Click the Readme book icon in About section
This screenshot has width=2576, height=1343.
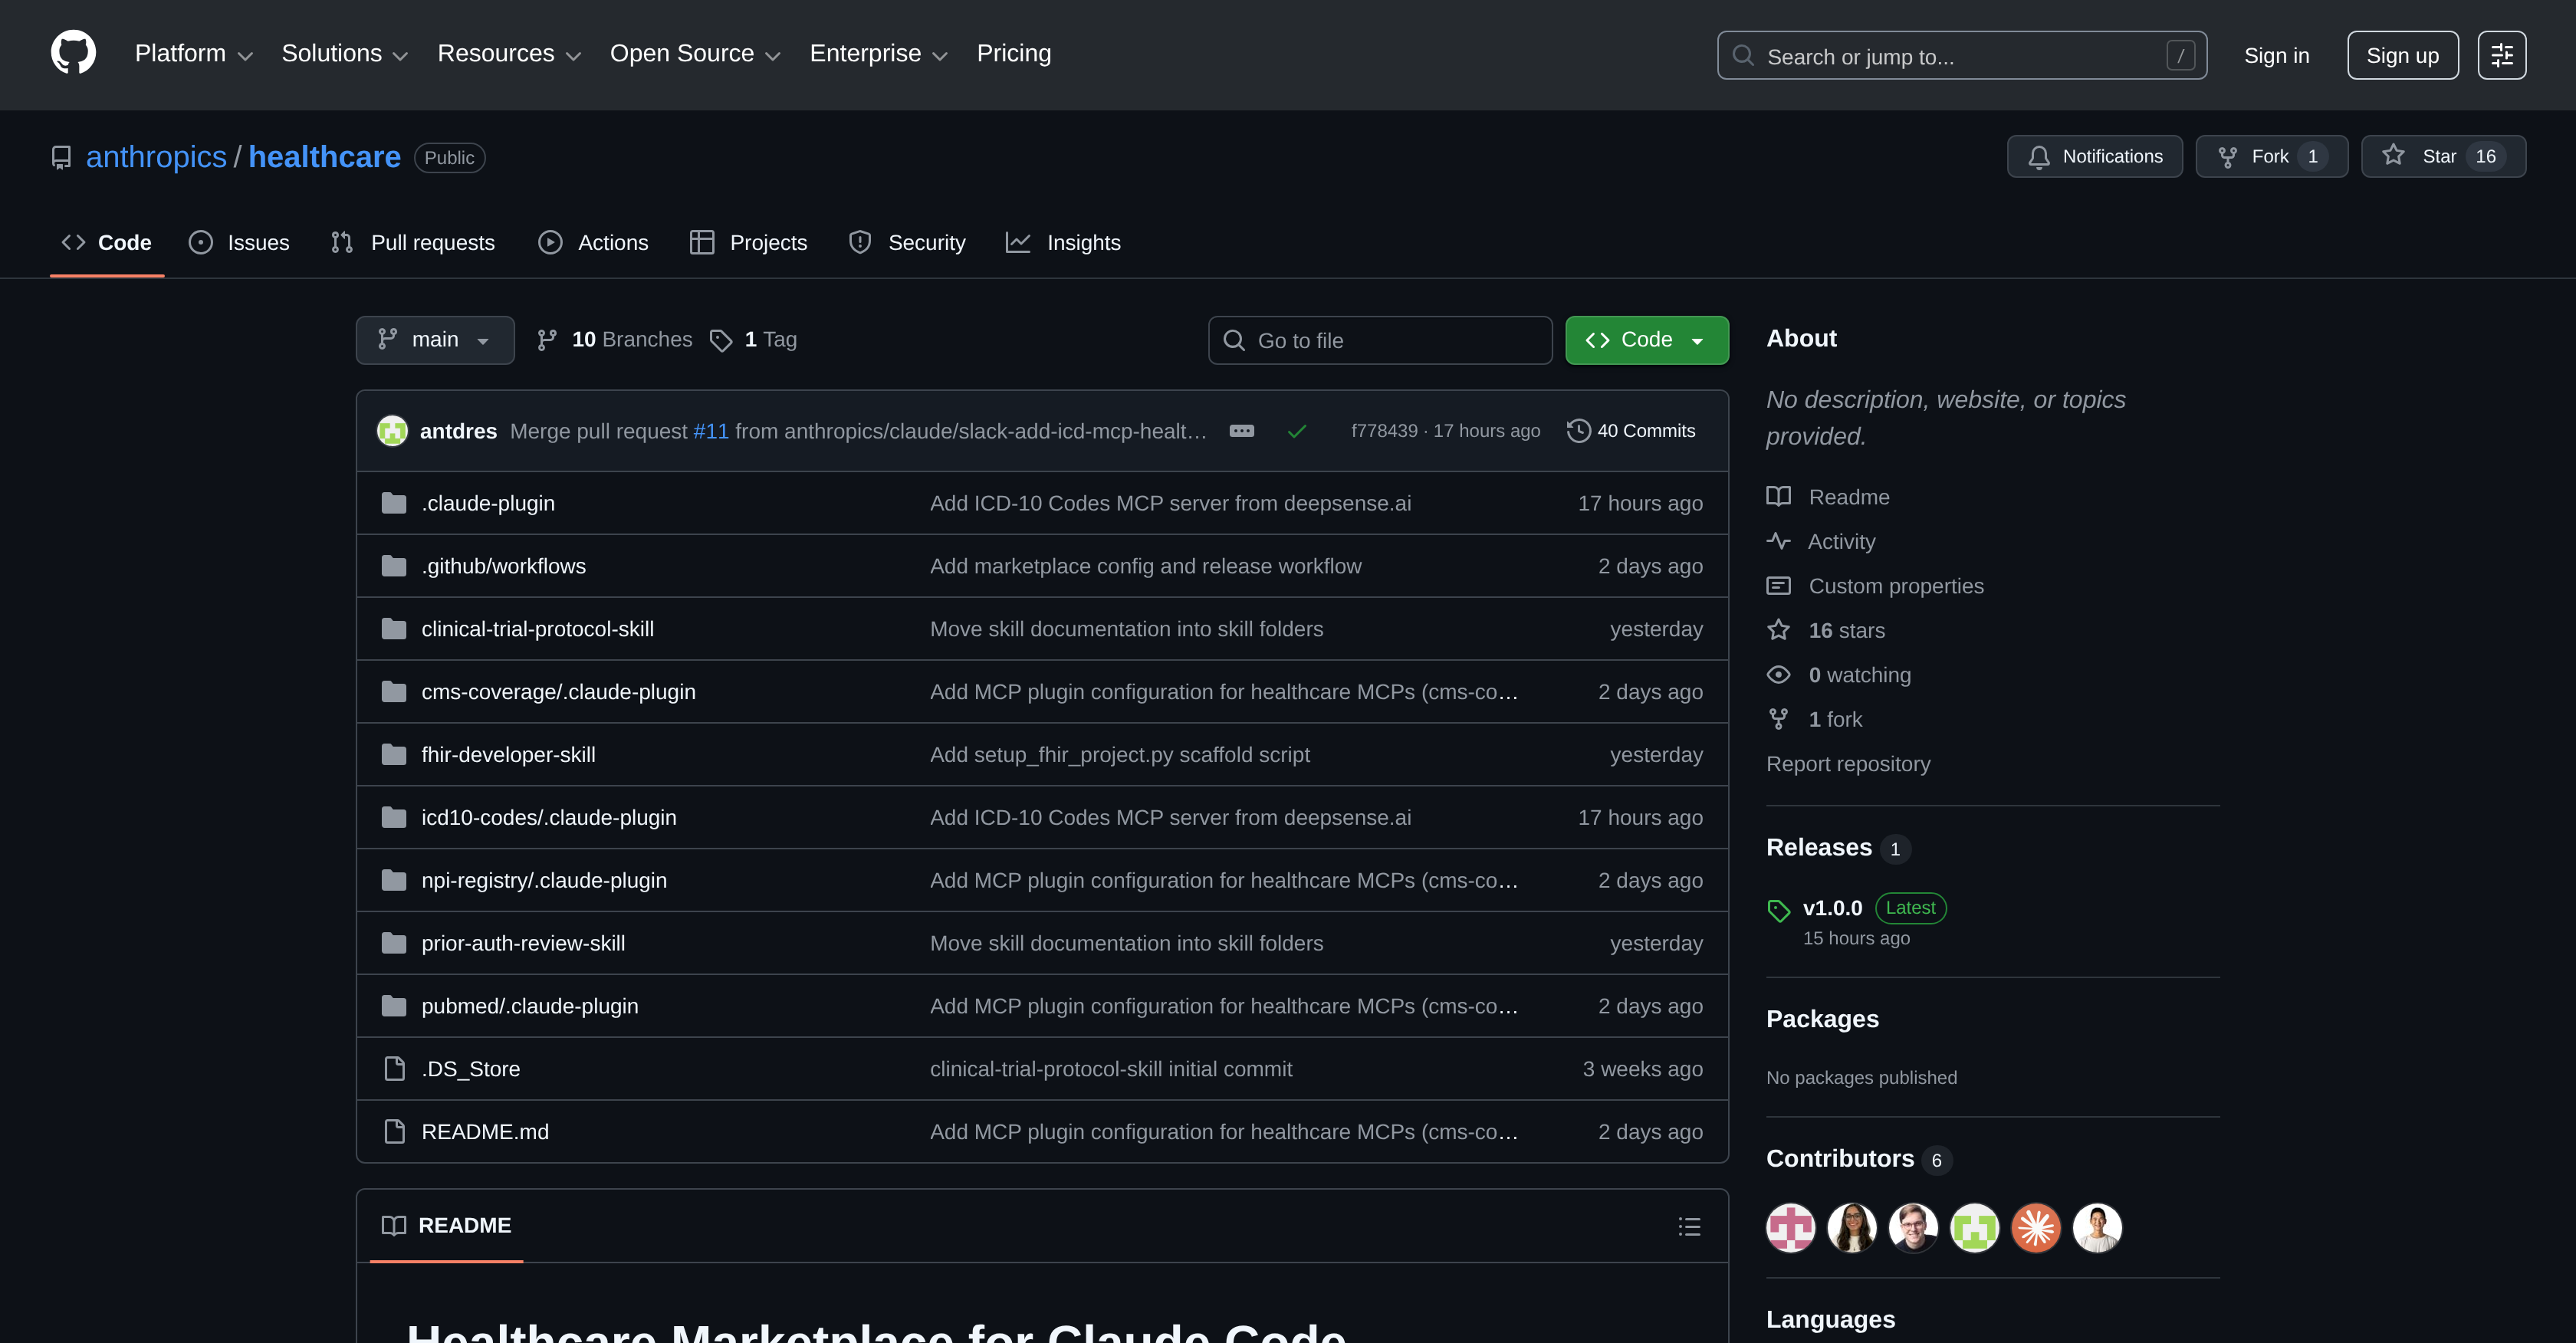(1779, 496)
